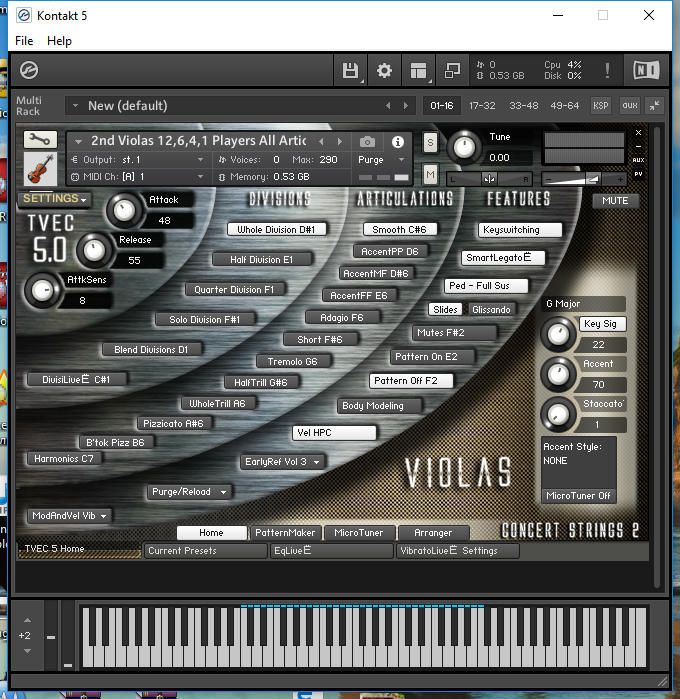Click the minimize view windows icon

pyautogui.click(x=452, y=70)
